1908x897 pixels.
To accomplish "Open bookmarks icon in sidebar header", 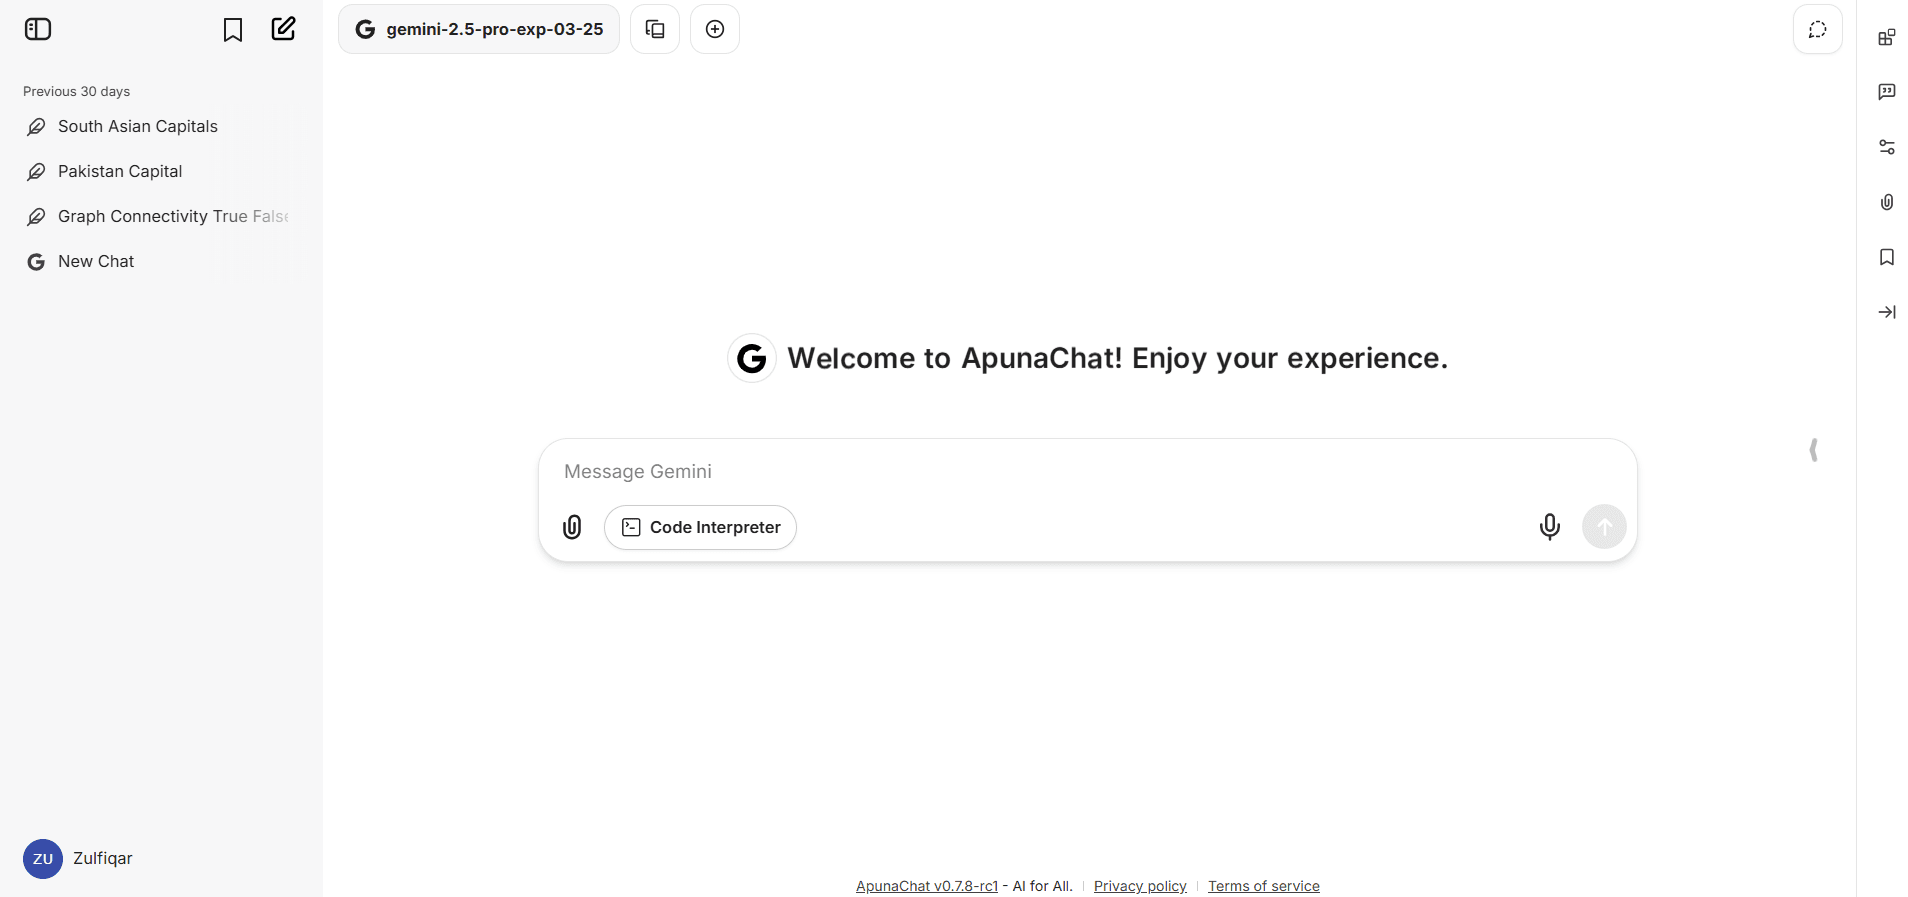I will pos(233,30).
